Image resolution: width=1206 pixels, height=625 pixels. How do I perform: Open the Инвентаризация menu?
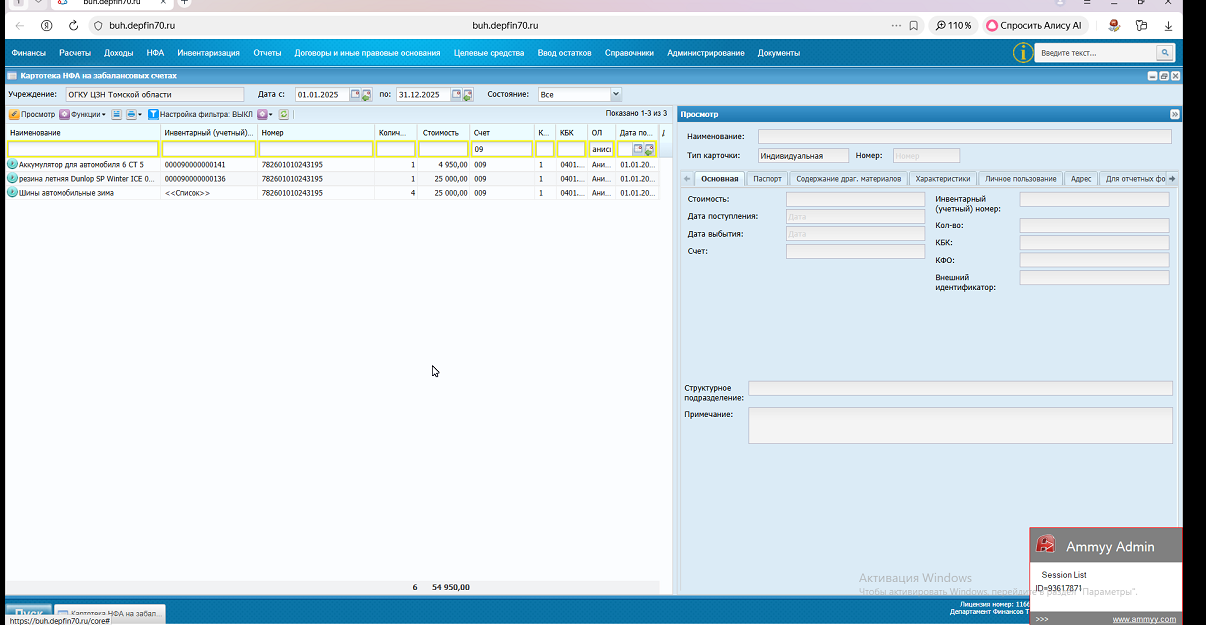coord(208,53)
